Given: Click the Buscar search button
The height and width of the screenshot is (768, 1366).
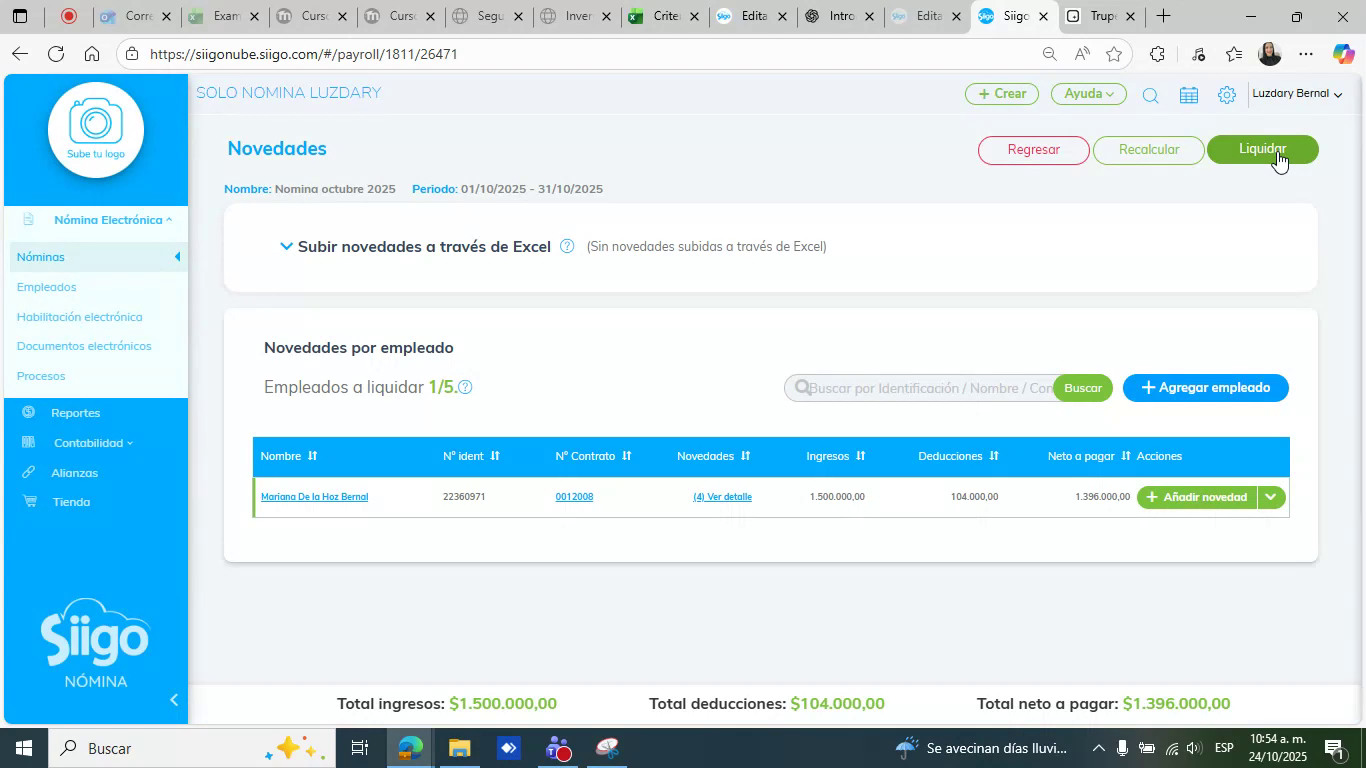Looking at the screenshot, I should tap(1082, 388).
